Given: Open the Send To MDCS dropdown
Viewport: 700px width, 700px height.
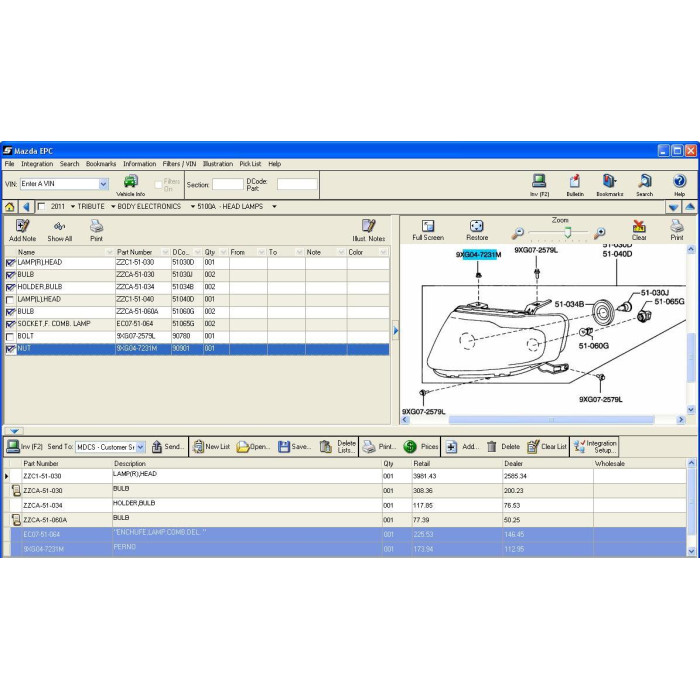Looking at the screenshot, I should (141, 447).
